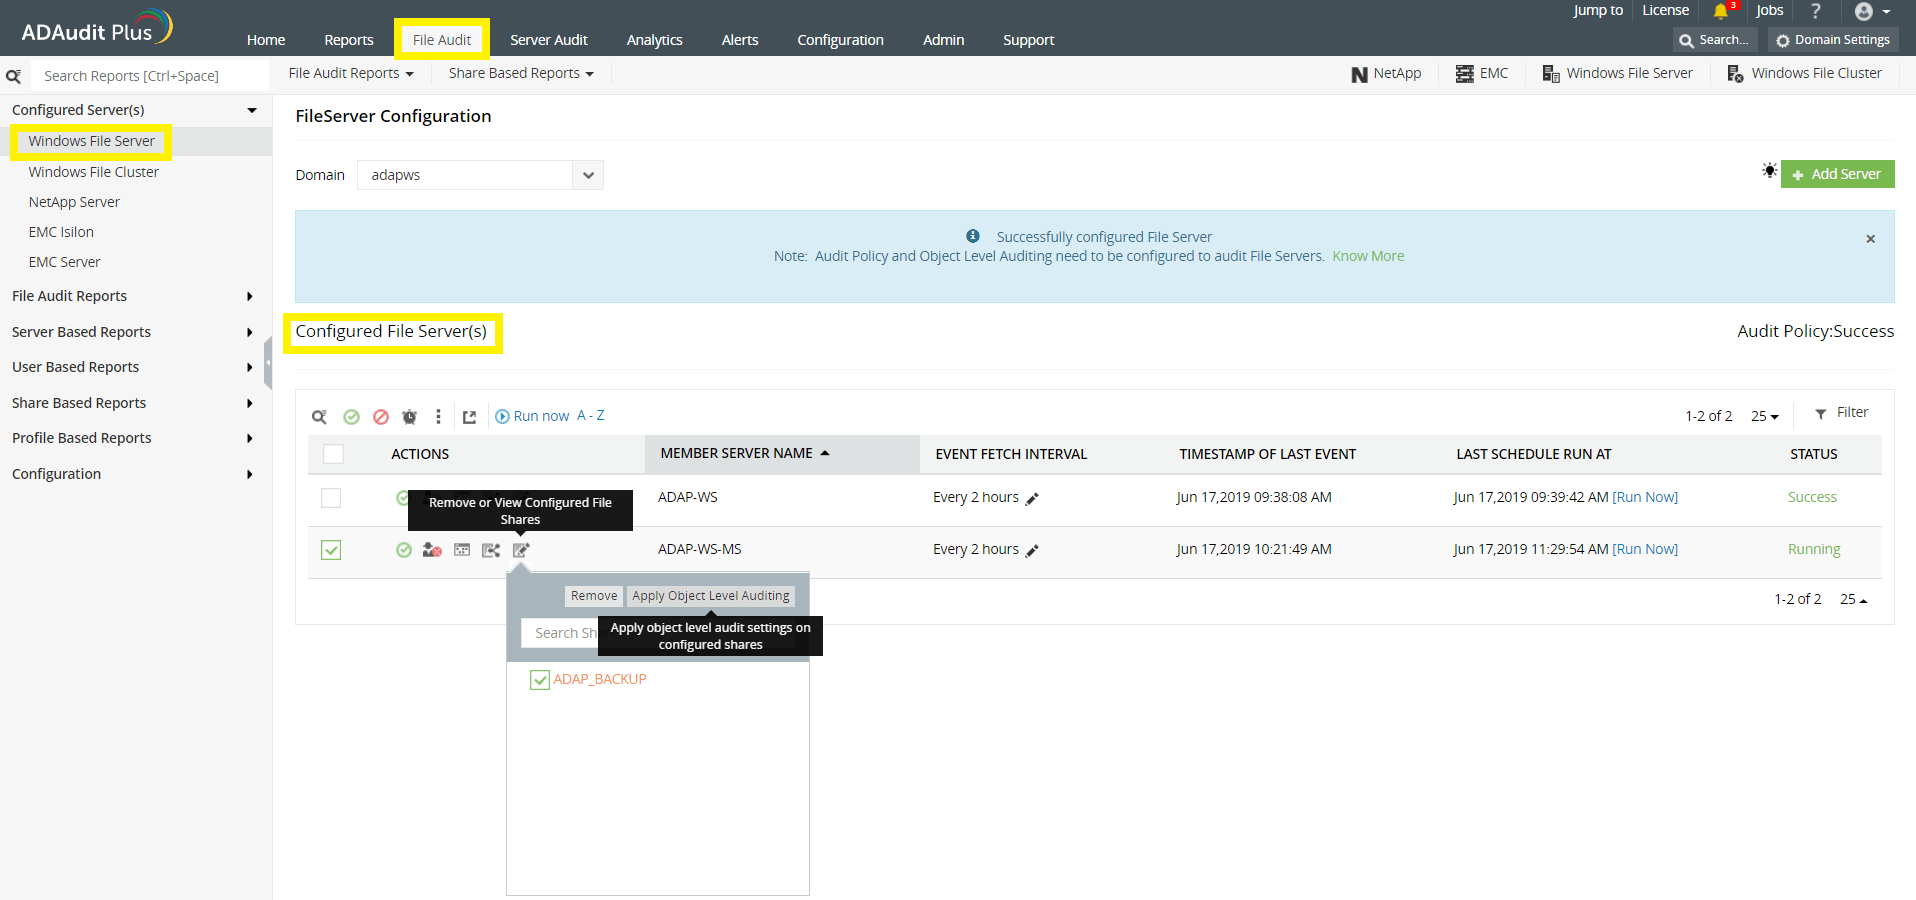
Task: Open the more actions three-dot icon
Action: [x=438, y=416]
